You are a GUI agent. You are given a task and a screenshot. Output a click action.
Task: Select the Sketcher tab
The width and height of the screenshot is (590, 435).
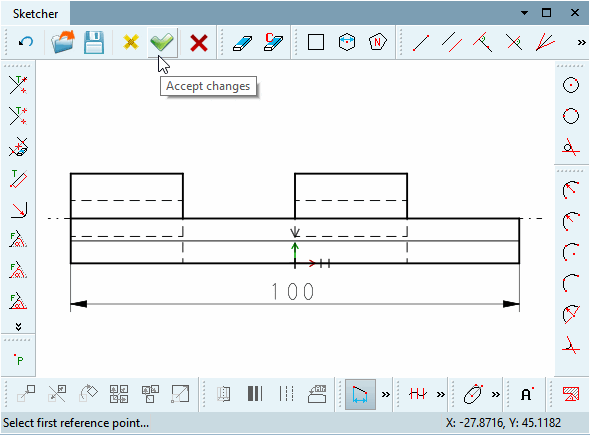pos(35,14)
